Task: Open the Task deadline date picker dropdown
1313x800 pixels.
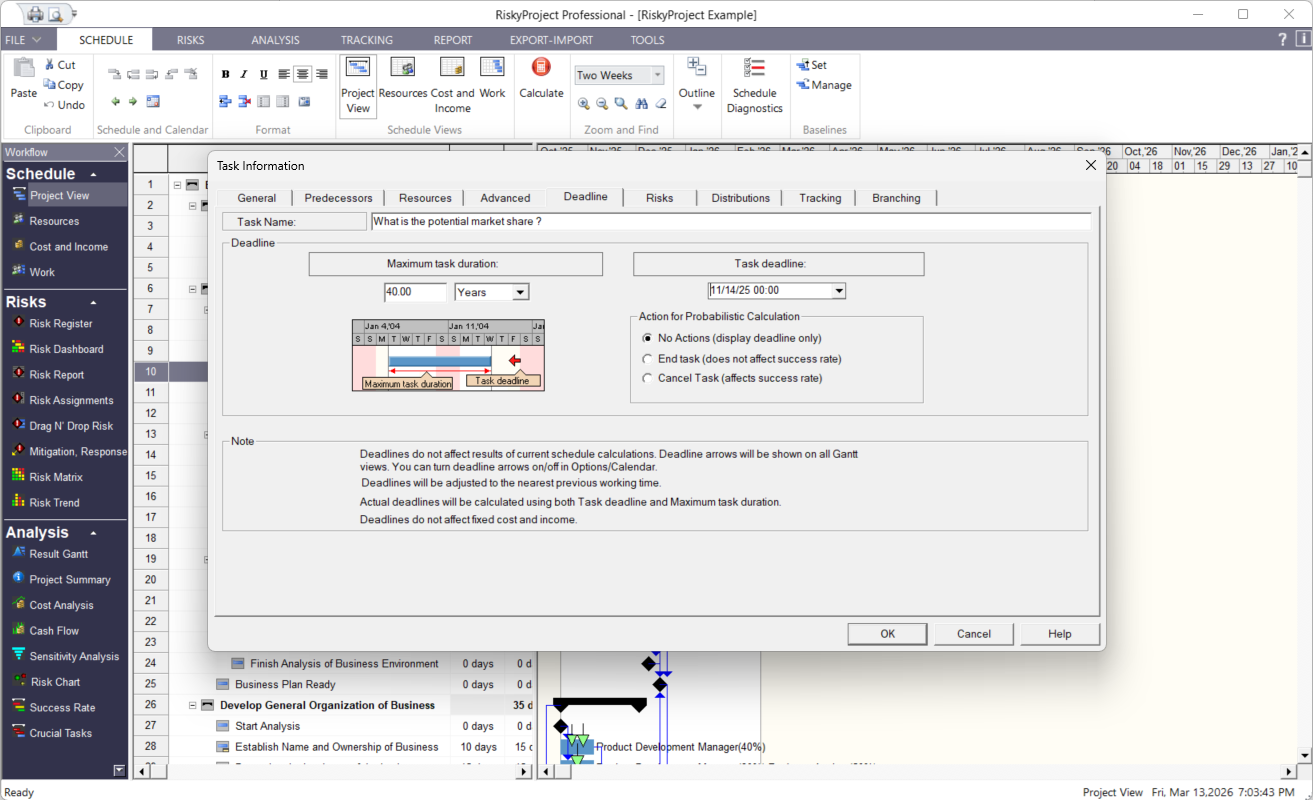Action: click(x=837, y=290)
